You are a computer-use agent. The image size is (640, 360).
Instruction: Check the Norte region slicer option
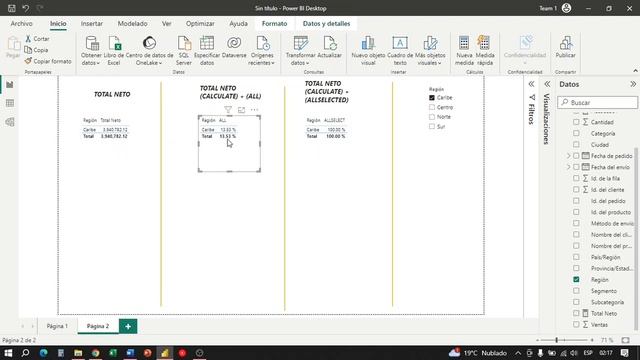432,117
